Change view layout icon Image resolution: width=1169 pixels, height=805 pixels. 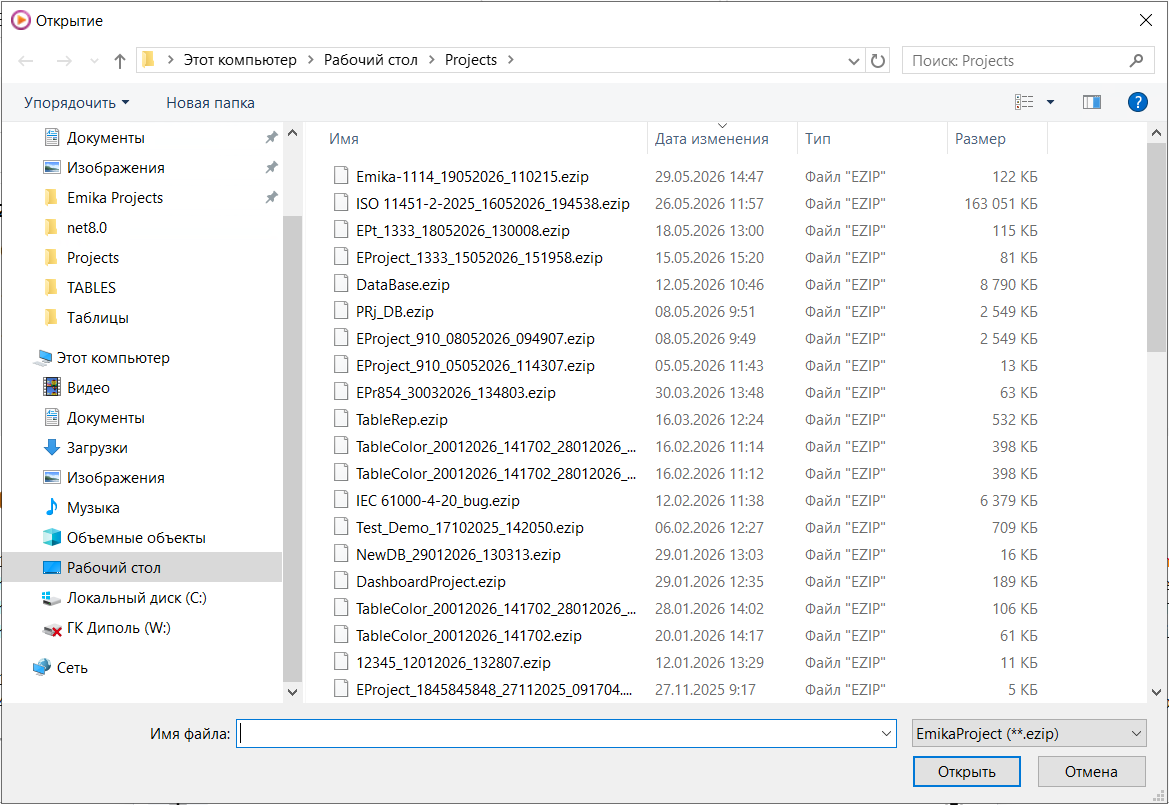[1024, 102]
